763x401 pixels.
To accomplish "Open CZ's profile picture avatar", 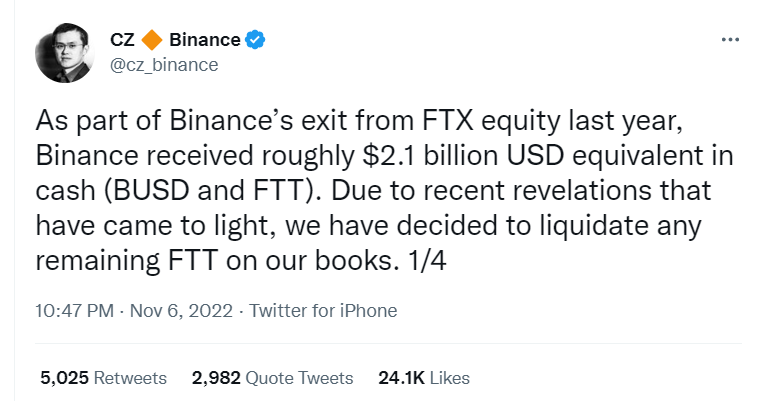I will point(65,53).
